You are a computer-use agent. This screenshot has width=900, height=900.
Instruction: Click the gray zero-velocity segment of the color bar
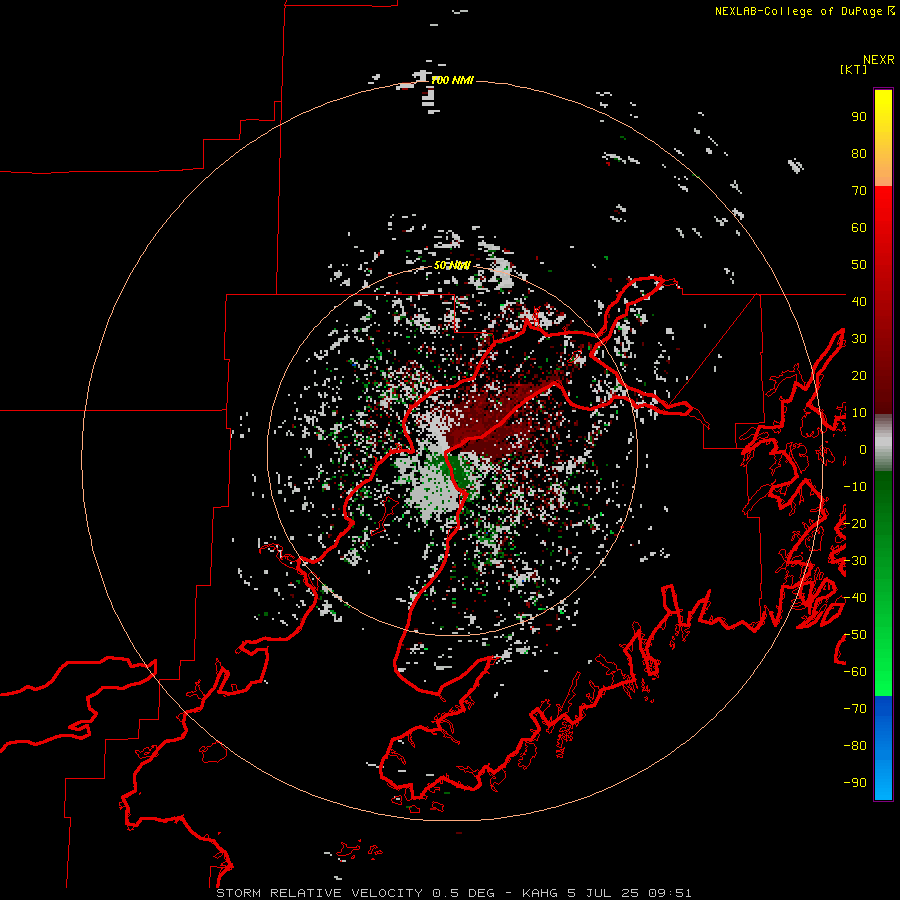pyautogui.click(x=883, y=443)
